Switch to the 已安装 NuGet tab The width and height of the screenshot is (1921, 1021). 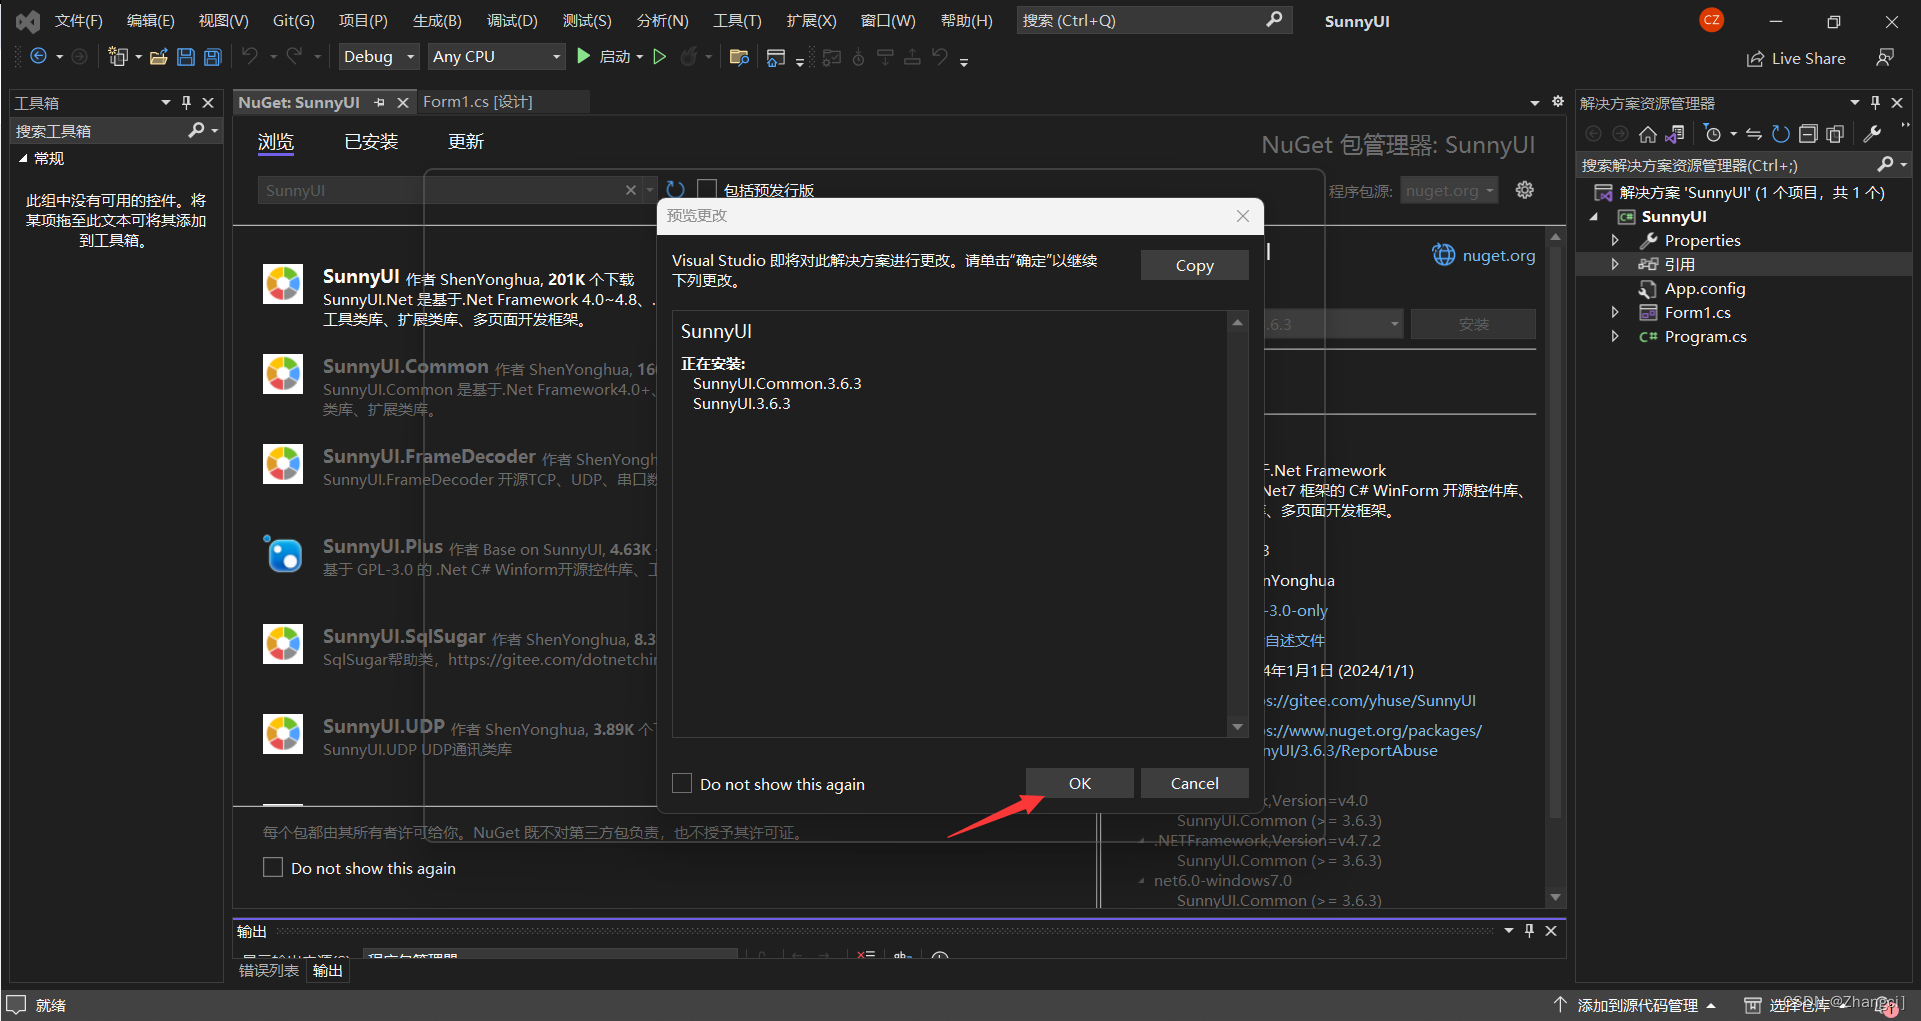click(371, 142)
